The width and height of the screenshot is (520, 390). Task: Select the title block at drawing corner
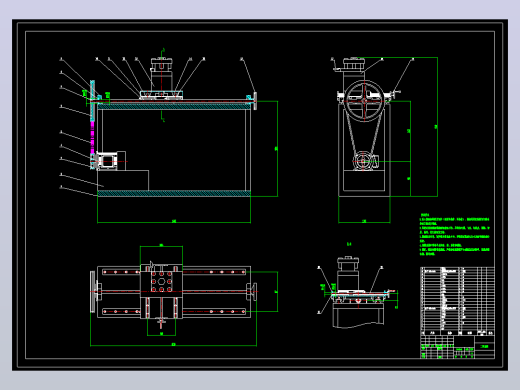[x=457, y=347]
